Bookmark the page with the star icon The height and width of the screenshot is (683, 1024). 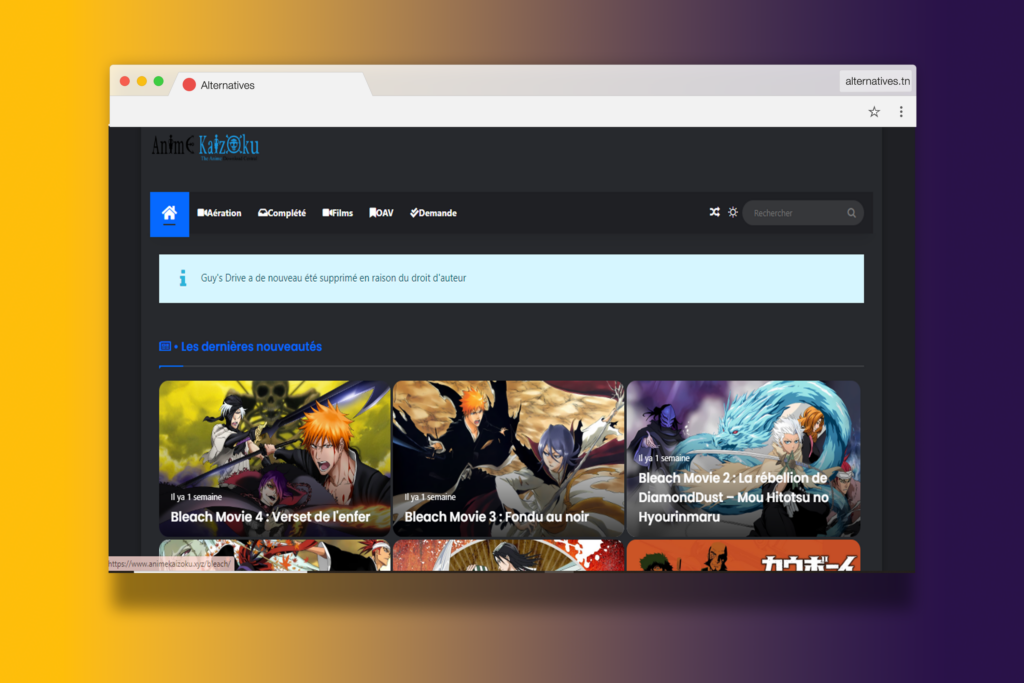tap(874, 112)
